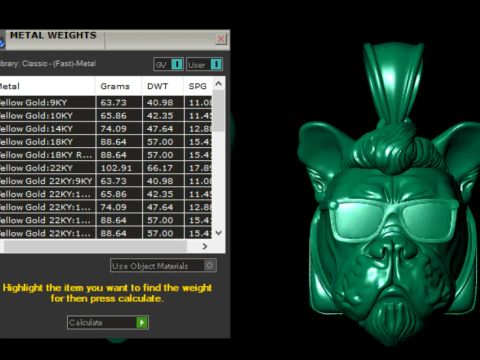
Task: Close the Metal Weights dialog
Action: pos(221,39)
